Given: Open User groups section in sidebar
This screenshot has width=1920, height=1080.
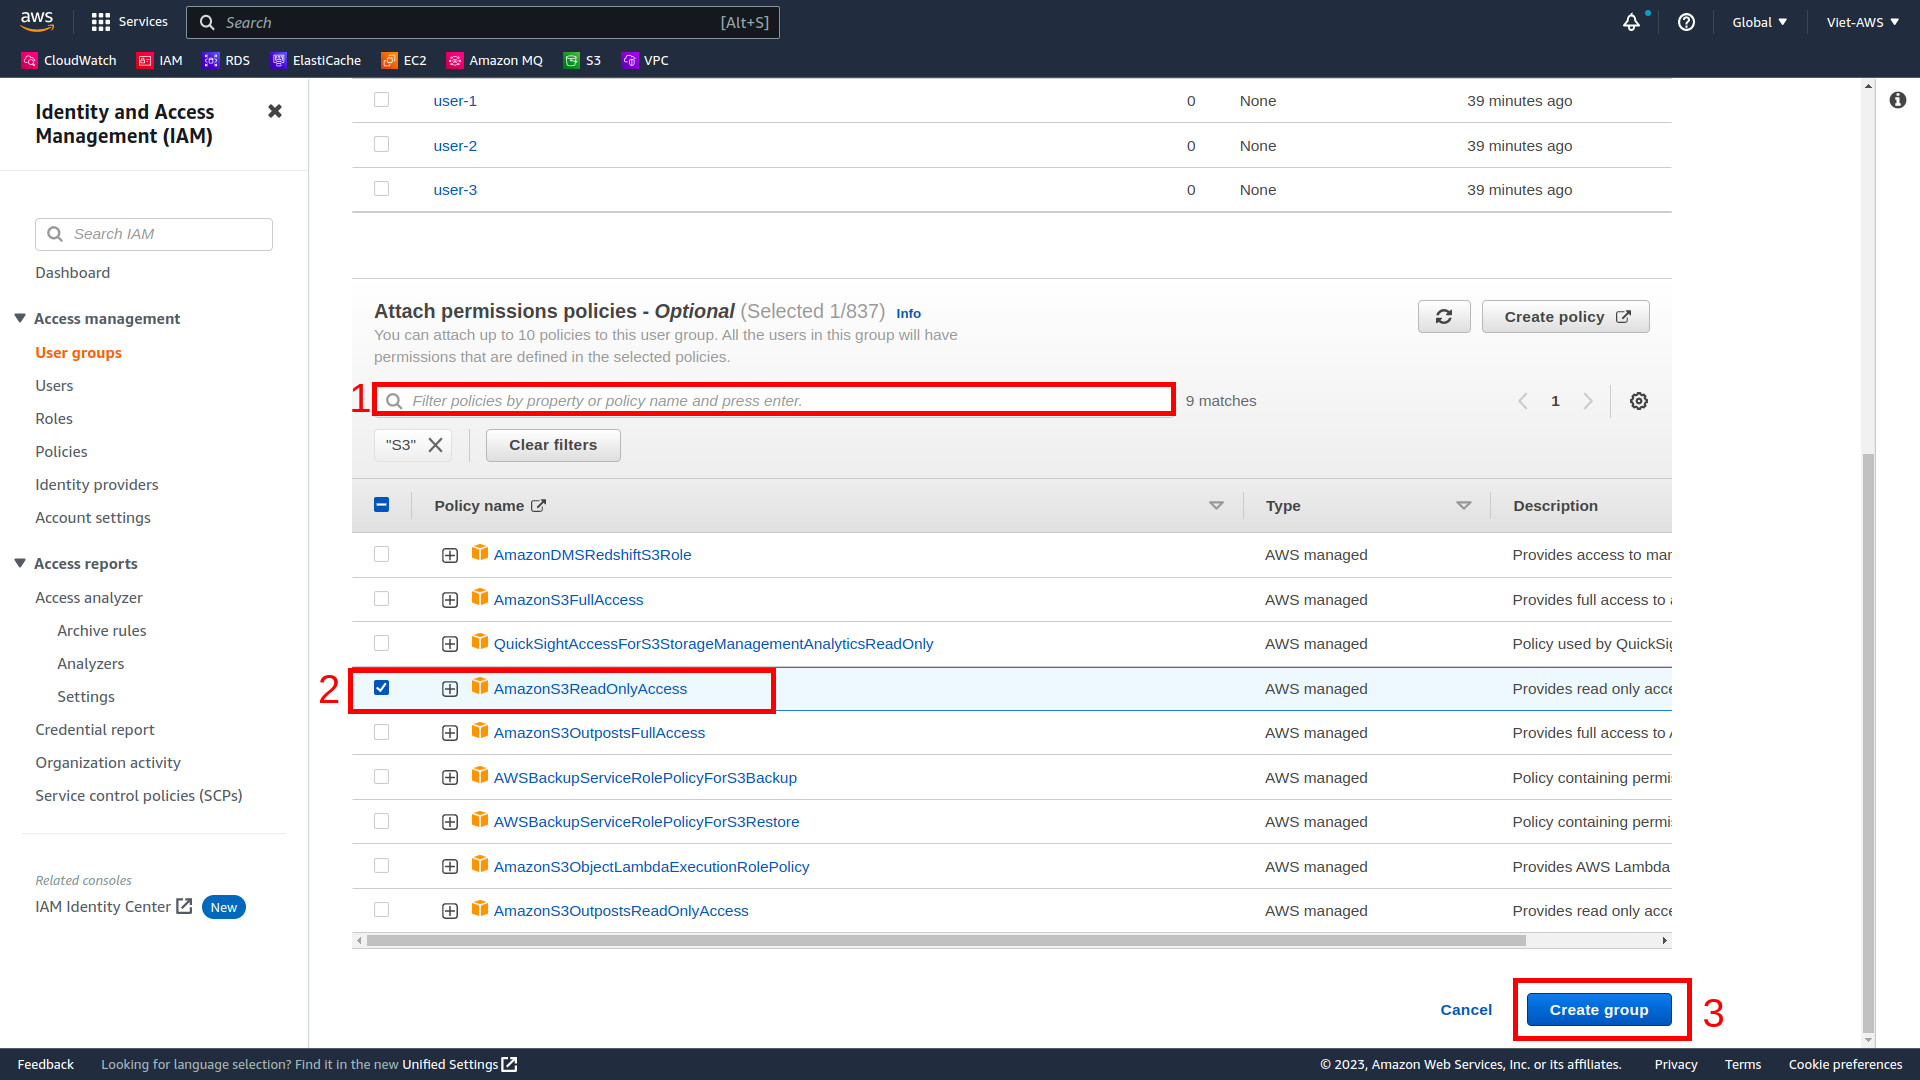Looking at the screenshot, I should (78, 352).
